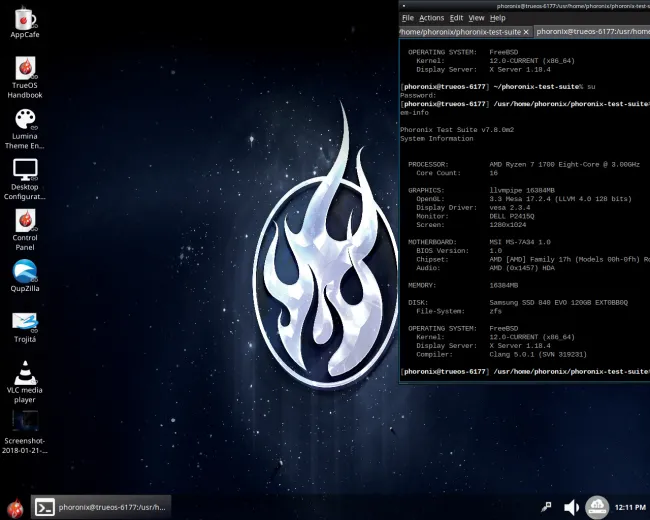Open the Help menu in terminal
Viewport: 650px width, 520px height.
coord(497,18)
